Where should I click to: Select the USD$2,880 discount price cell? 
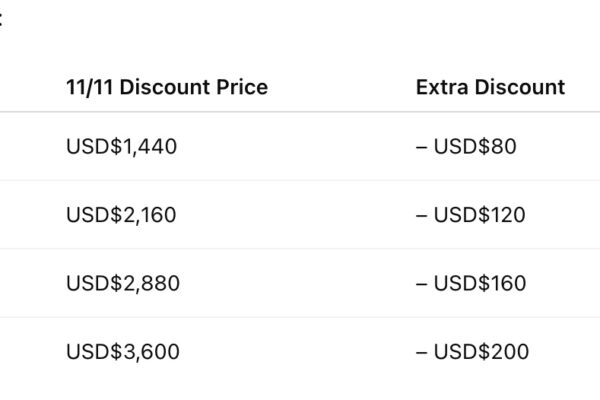pyautogui.click(x=123, y=284)
